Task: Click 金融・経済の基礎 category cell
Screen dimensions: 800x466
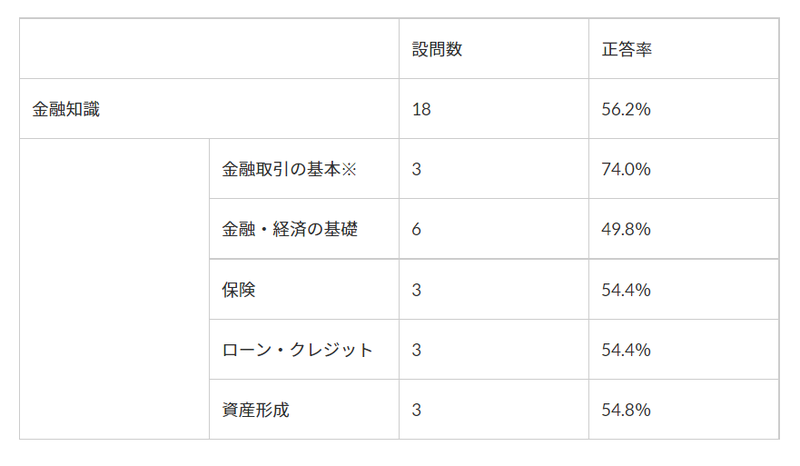Action: [289, 229]
